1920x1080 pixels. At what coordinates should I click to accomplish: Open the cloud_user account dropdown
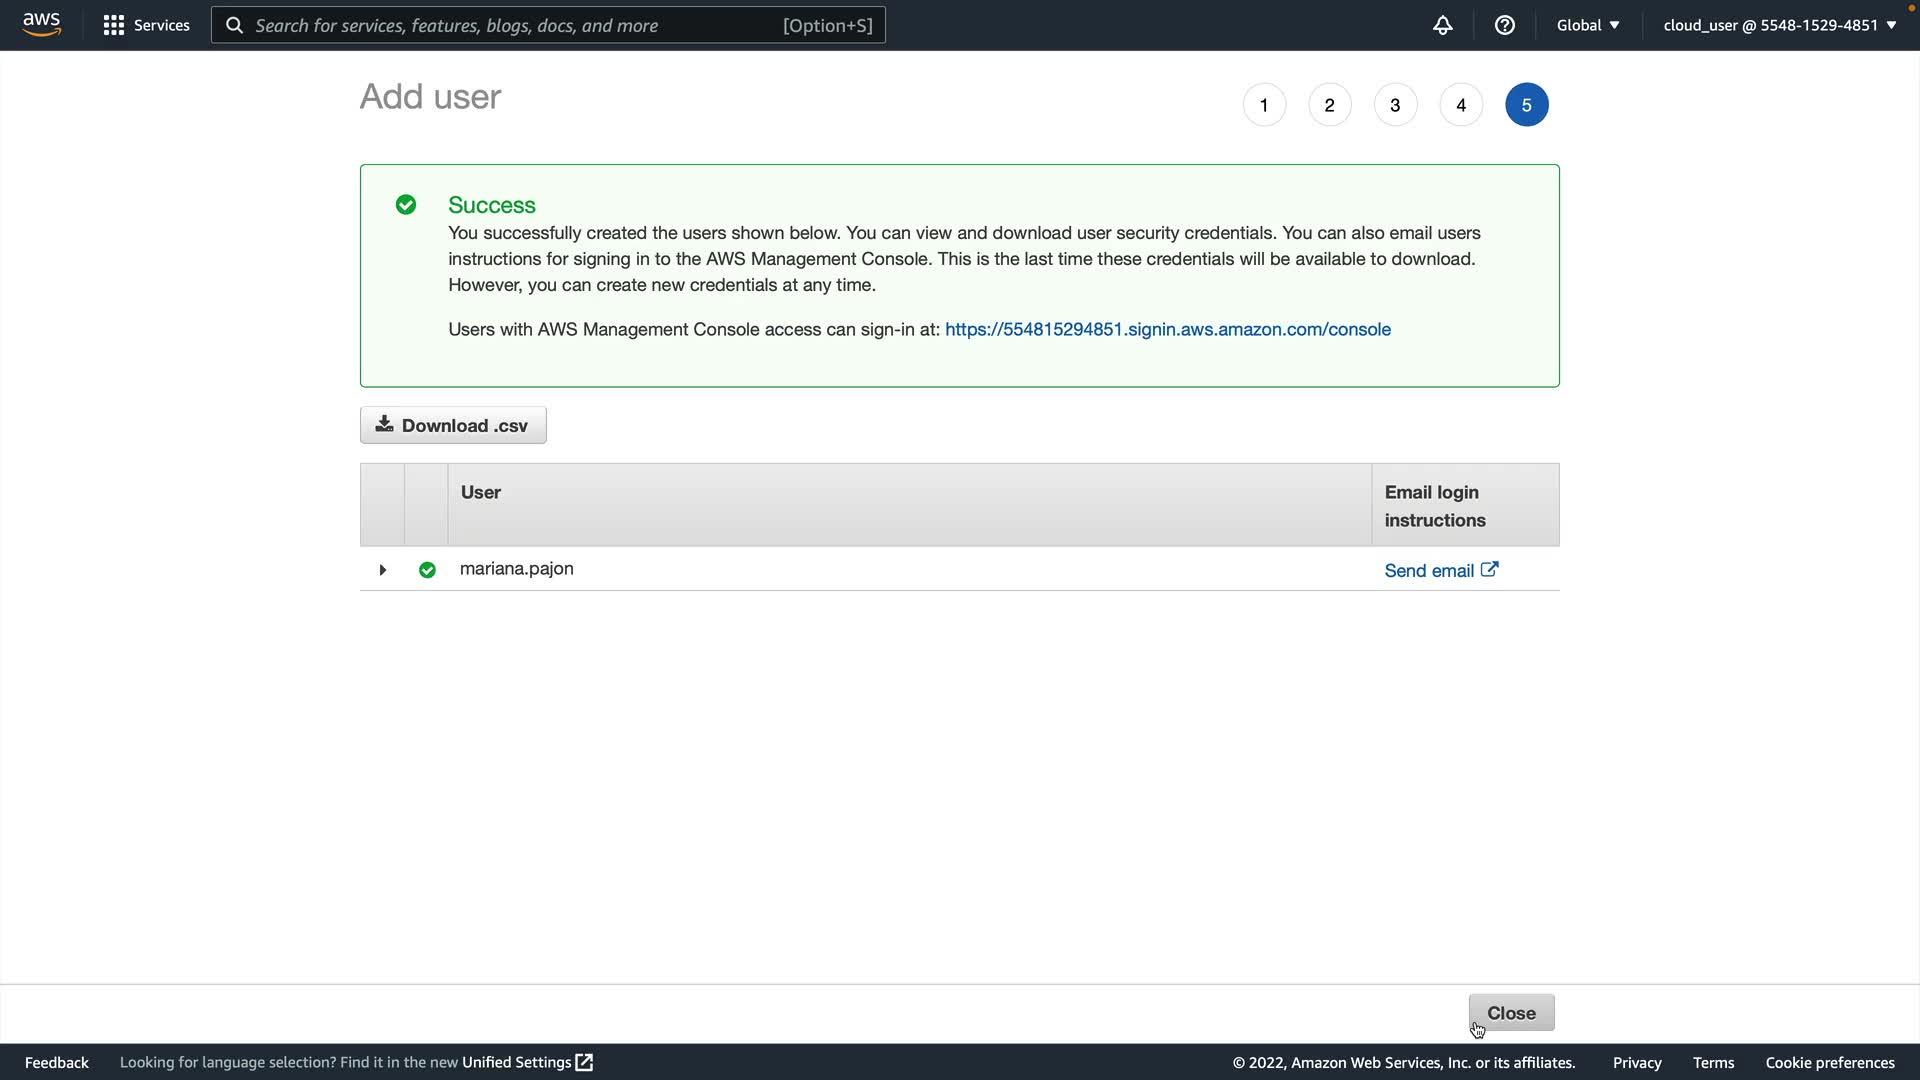pyautogui.click(x=1779, y=25)
